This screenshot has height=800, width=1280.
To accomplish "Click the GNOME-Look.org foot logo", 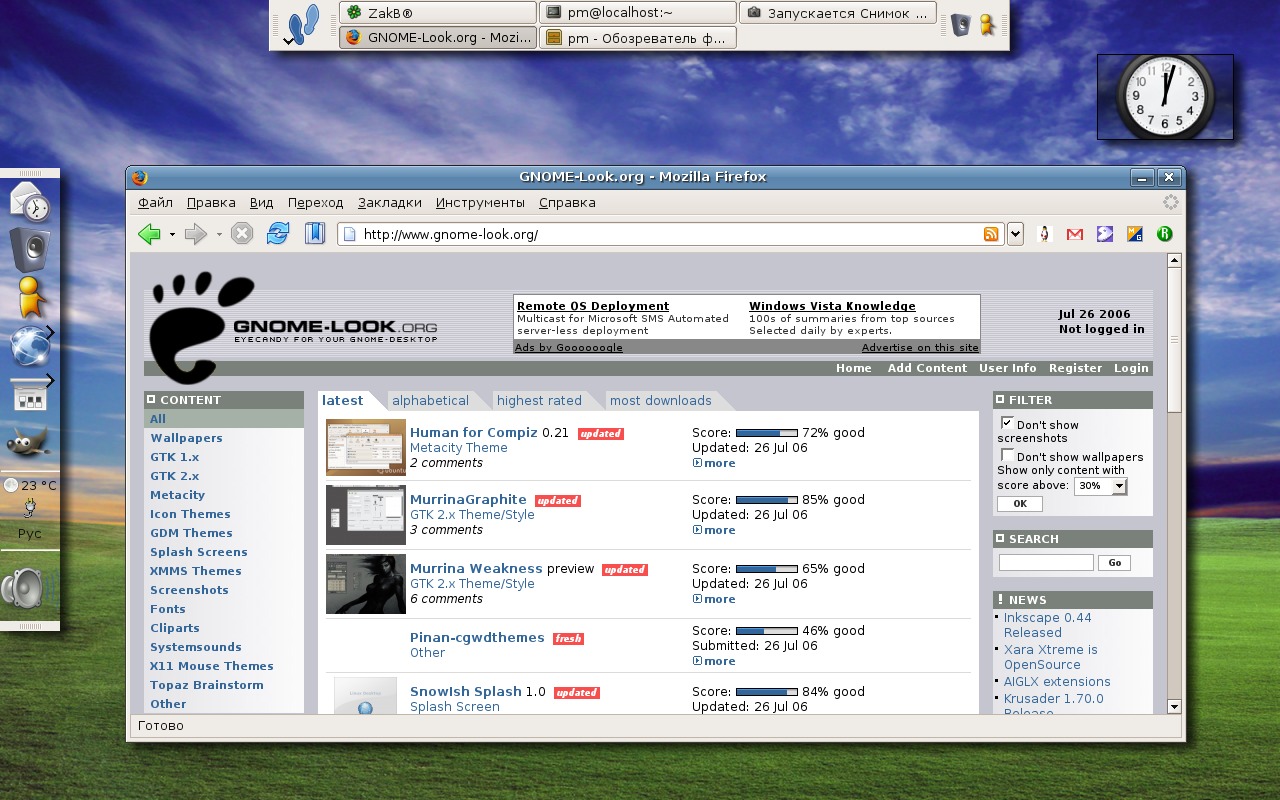I will (201, 327).
